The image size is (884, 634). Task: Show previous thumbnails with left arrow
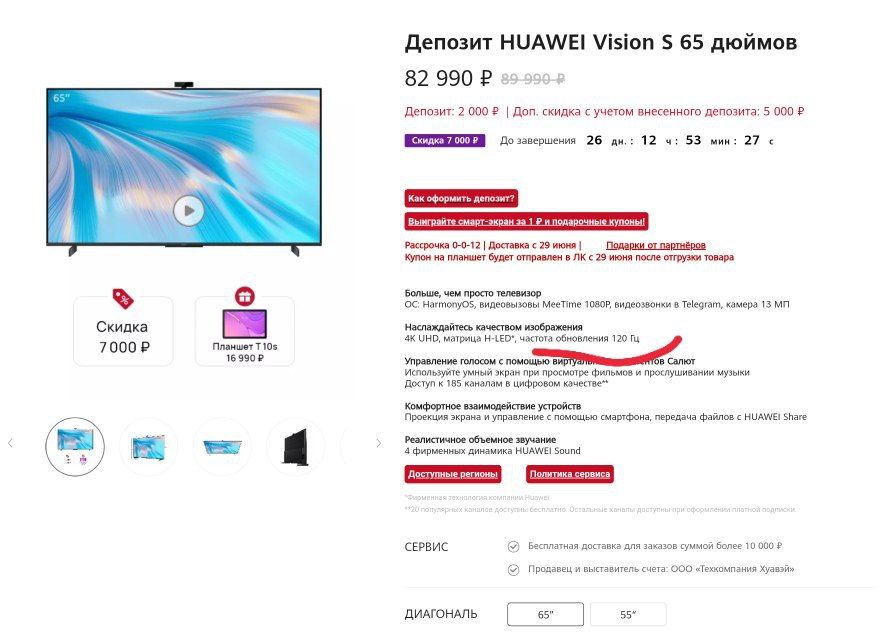point(10,444)
